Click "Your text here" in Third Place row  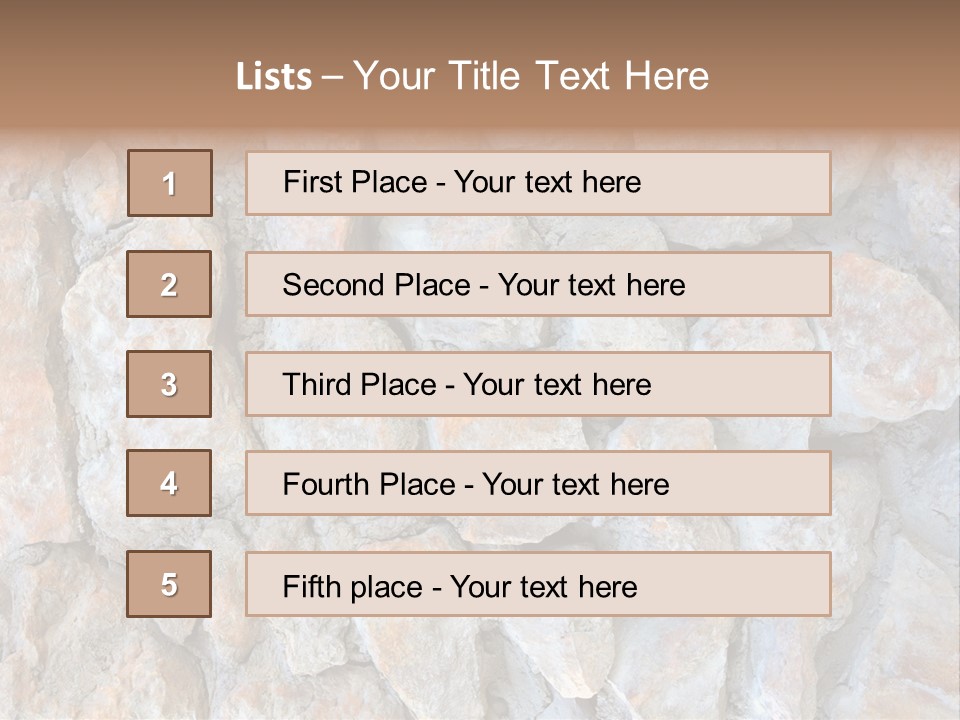[x=557, y=385]
